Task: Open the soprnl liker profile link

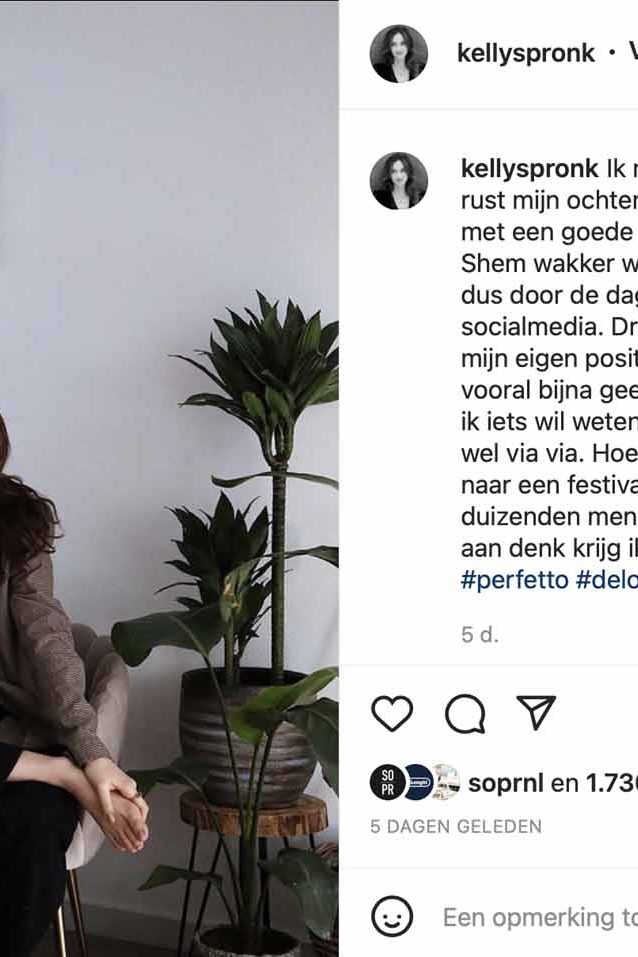Action: (506, 783)
